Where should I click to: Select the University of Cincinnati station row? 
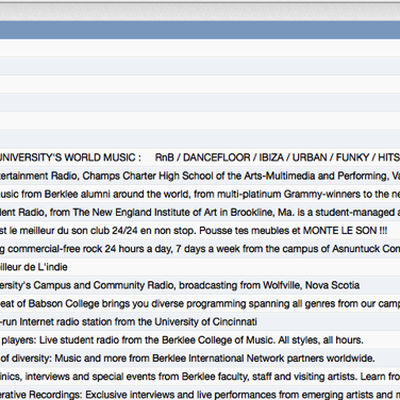coord(200,322)
